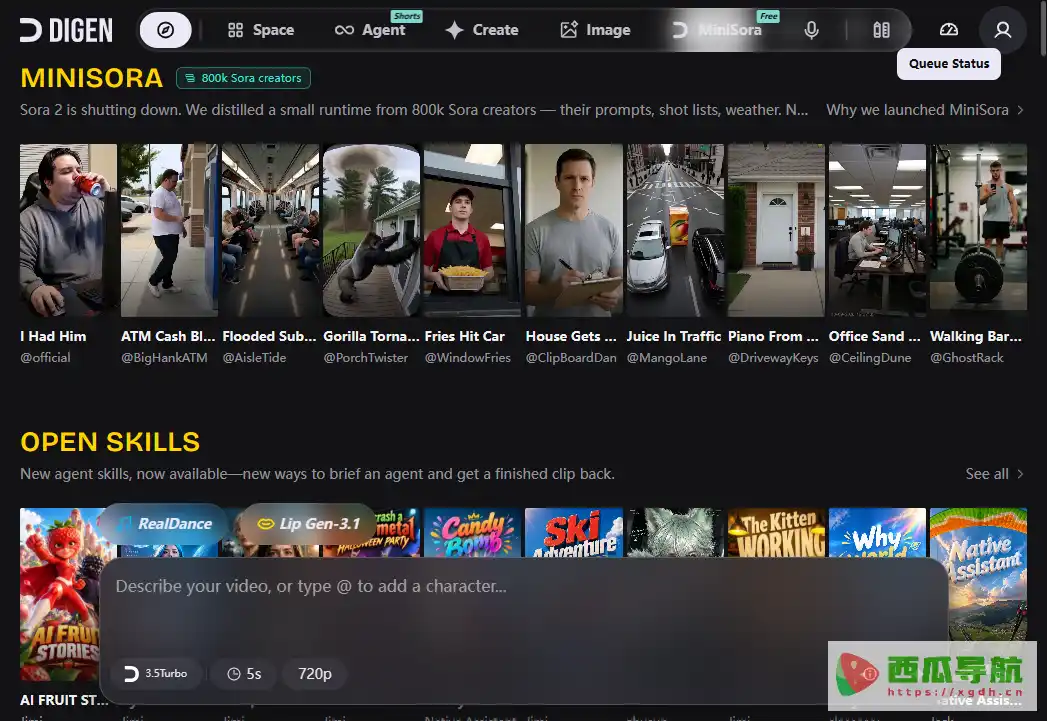Open the MiniSora tab
The width and height of the screenshot is (1047, 721).
click(x=718, y=30)
